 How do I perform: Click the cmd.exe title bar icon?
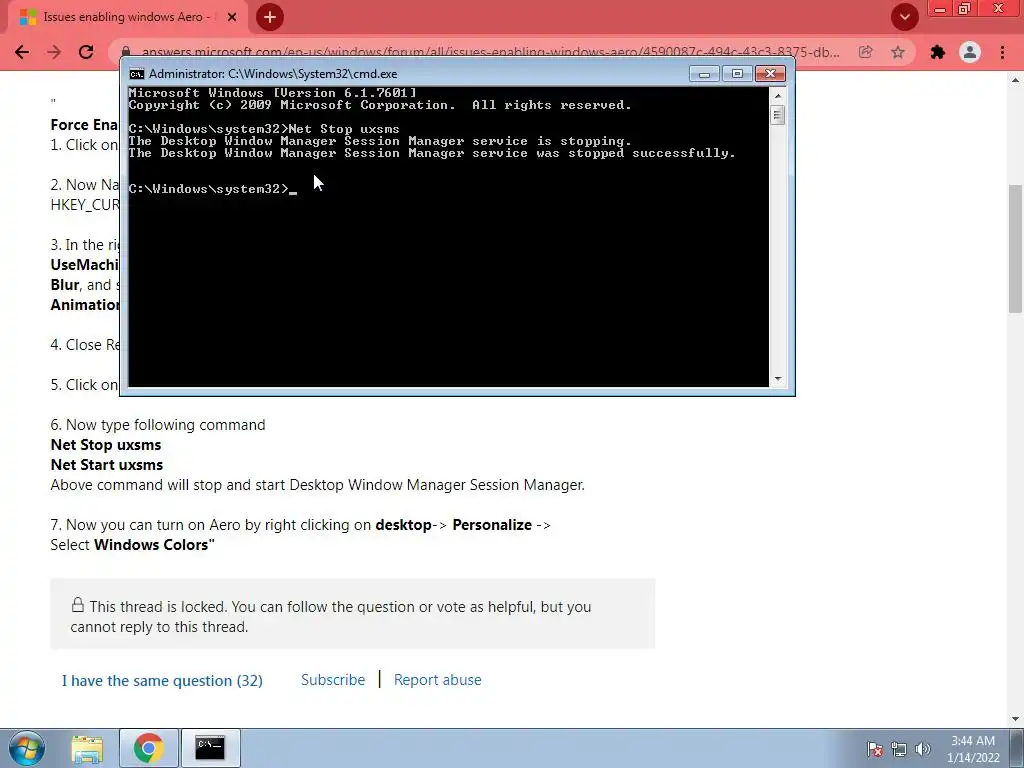coord(136,74)
